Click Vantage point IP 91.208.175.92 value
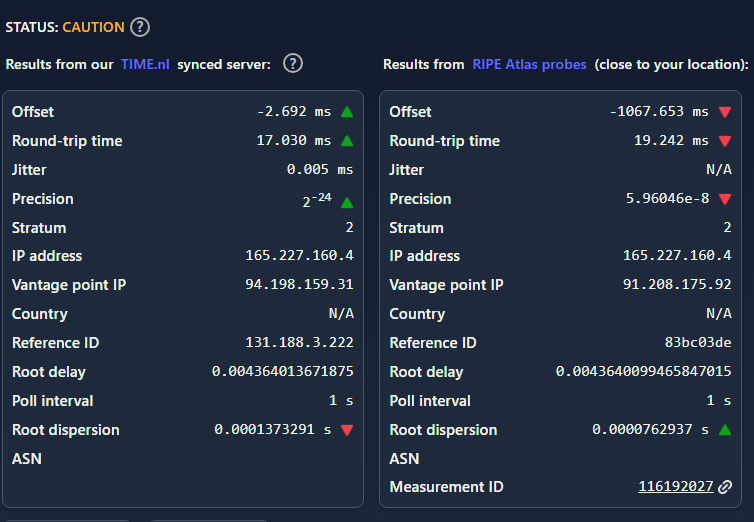 (677, 284)
